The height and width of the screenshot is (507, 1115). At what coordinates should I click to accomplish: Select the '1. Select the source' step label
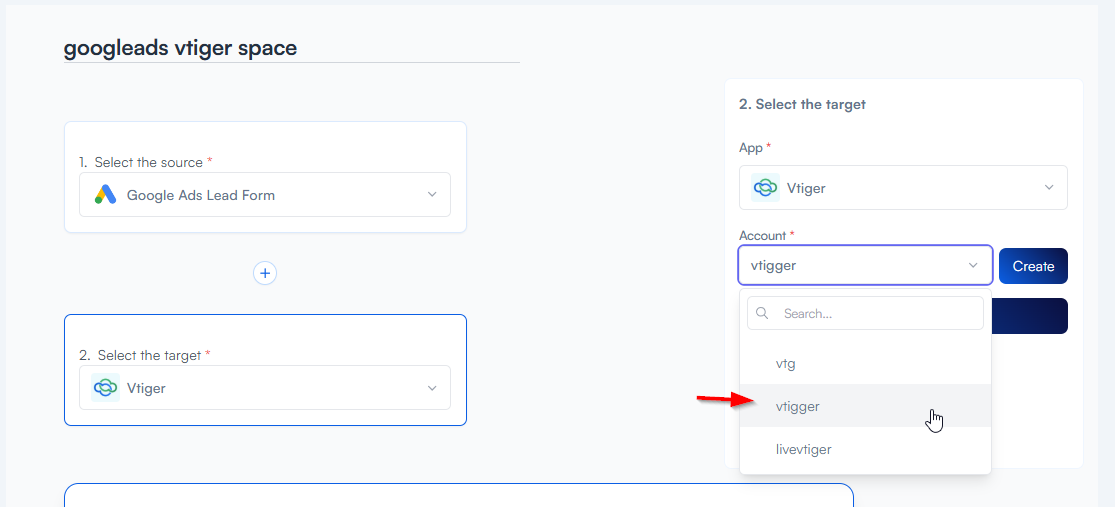[x=146, y=162]
